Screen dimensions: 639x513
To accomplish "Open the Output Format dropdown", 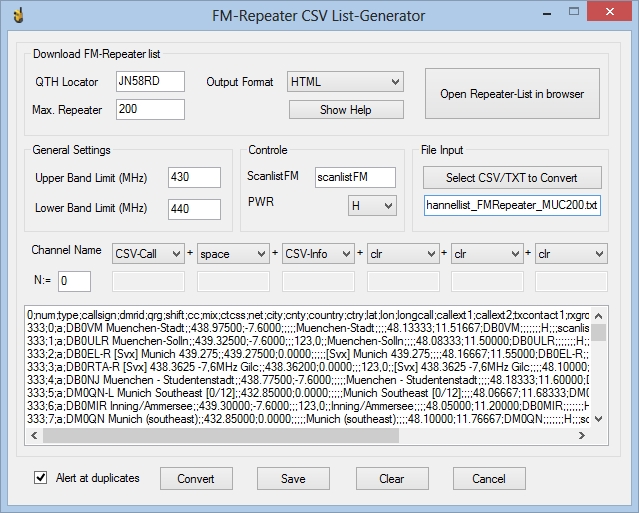I will tap(345, 82).
